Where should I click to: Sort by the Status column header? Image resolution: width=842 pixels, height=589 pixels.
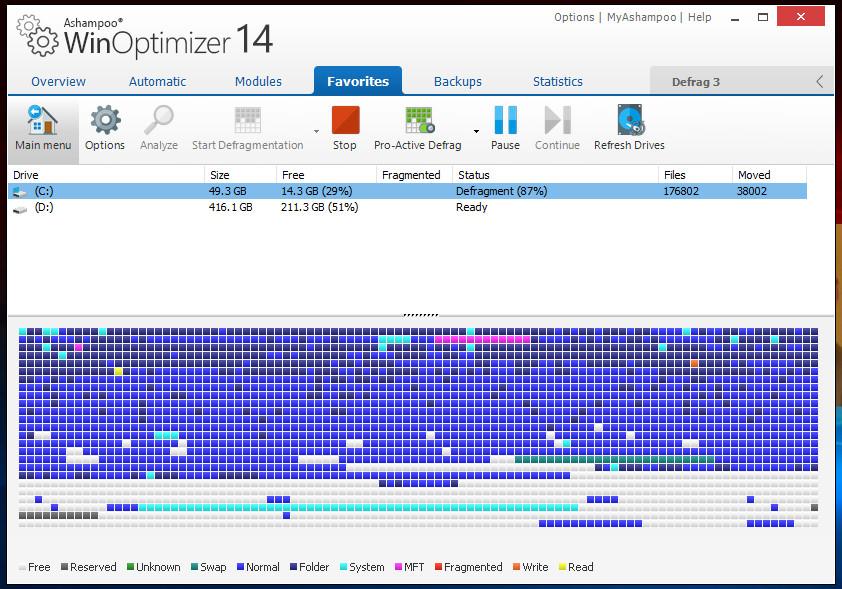tap(555, 175)
